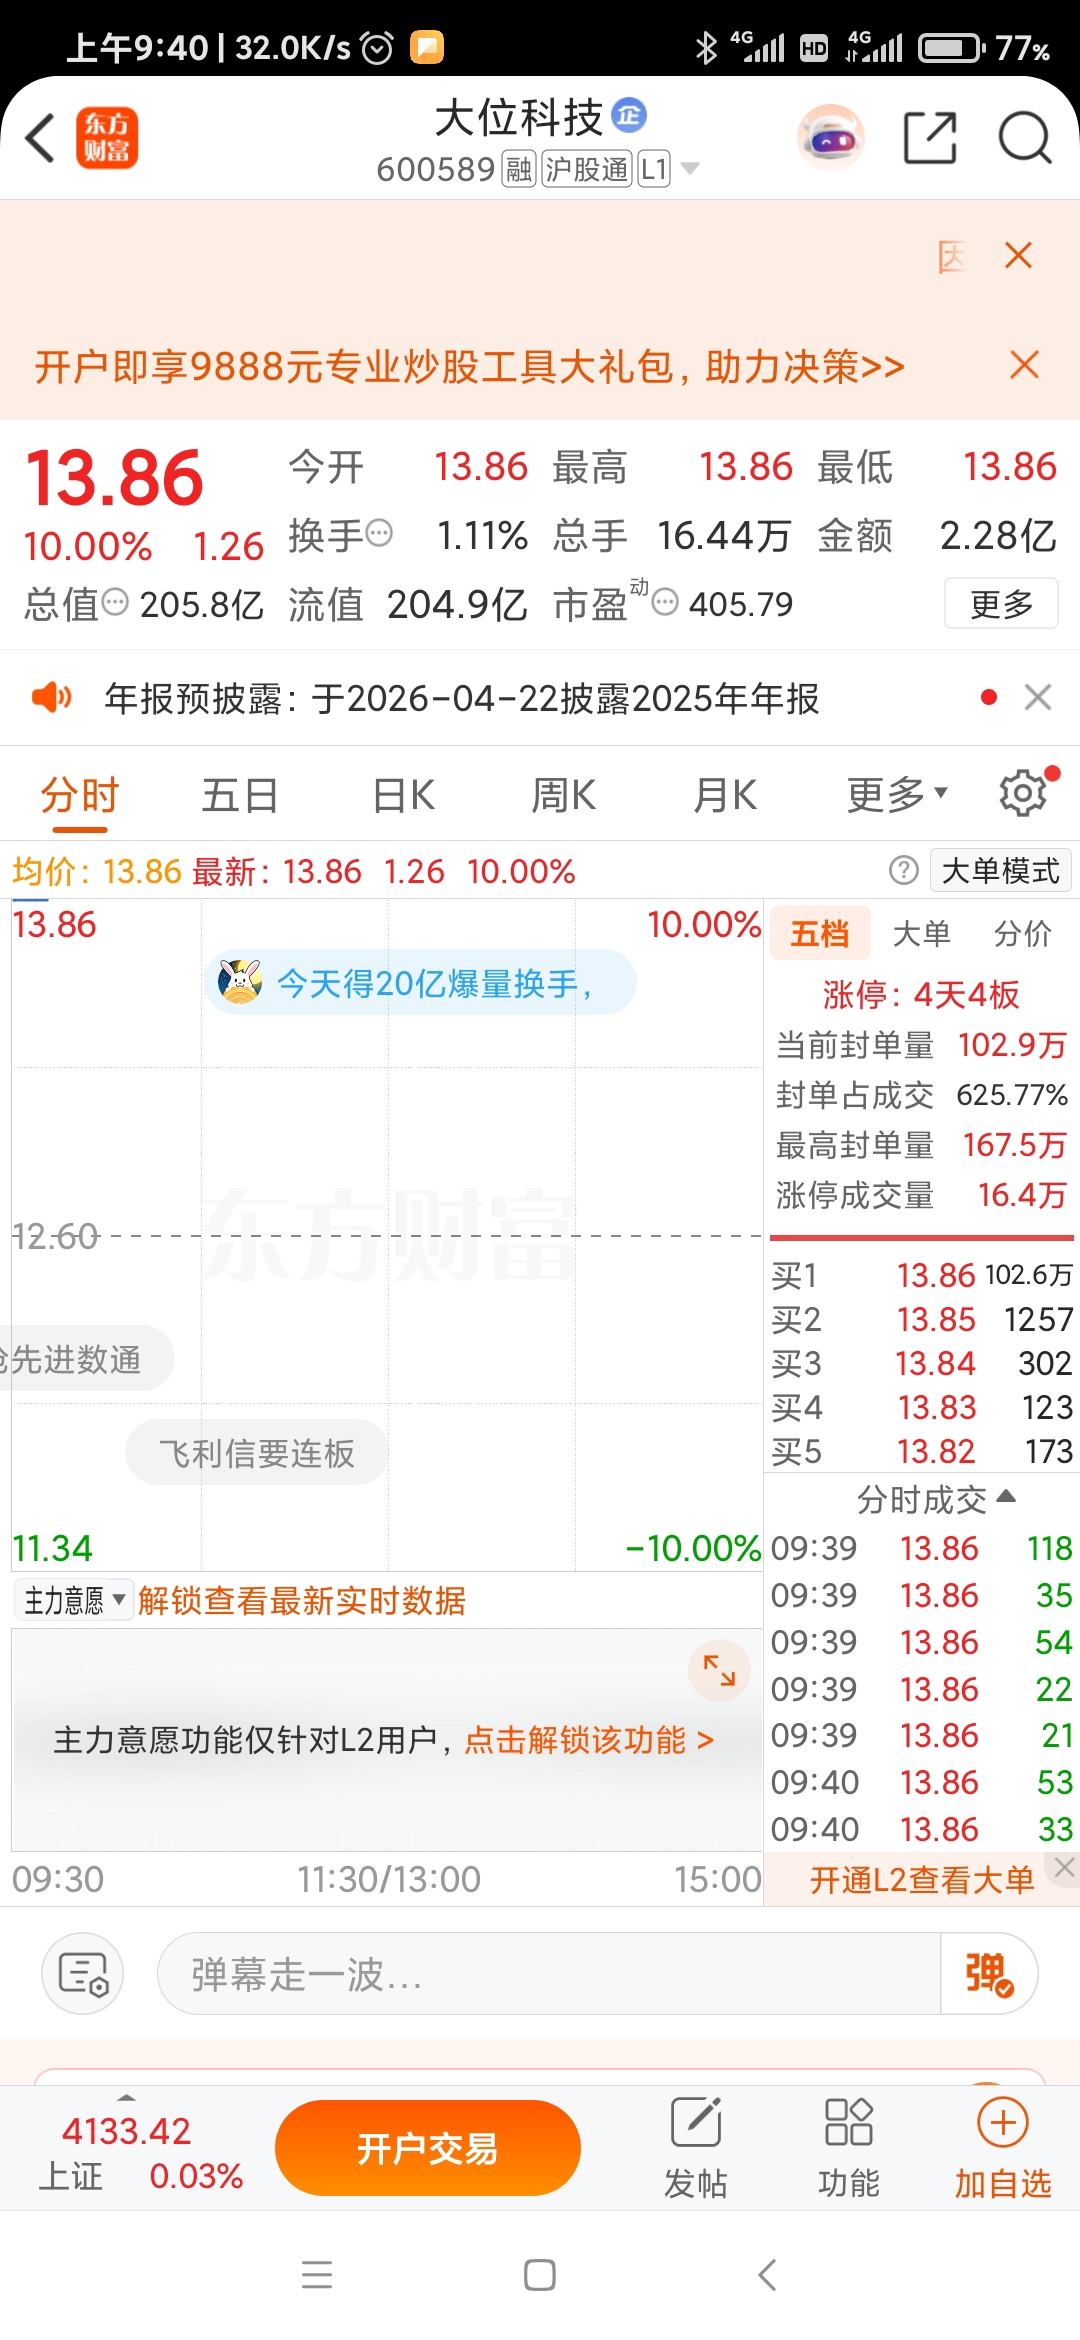Tap the 沪股通 tag
Screen dimensions: 1080x2340
587,169
